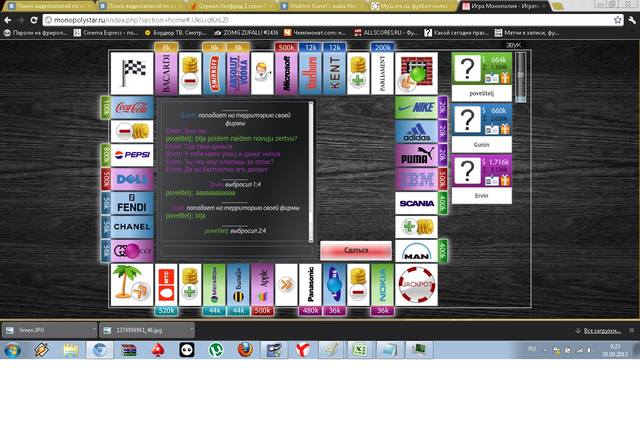Click the browser reload button
640x433 pixels.
pos(34,20)
